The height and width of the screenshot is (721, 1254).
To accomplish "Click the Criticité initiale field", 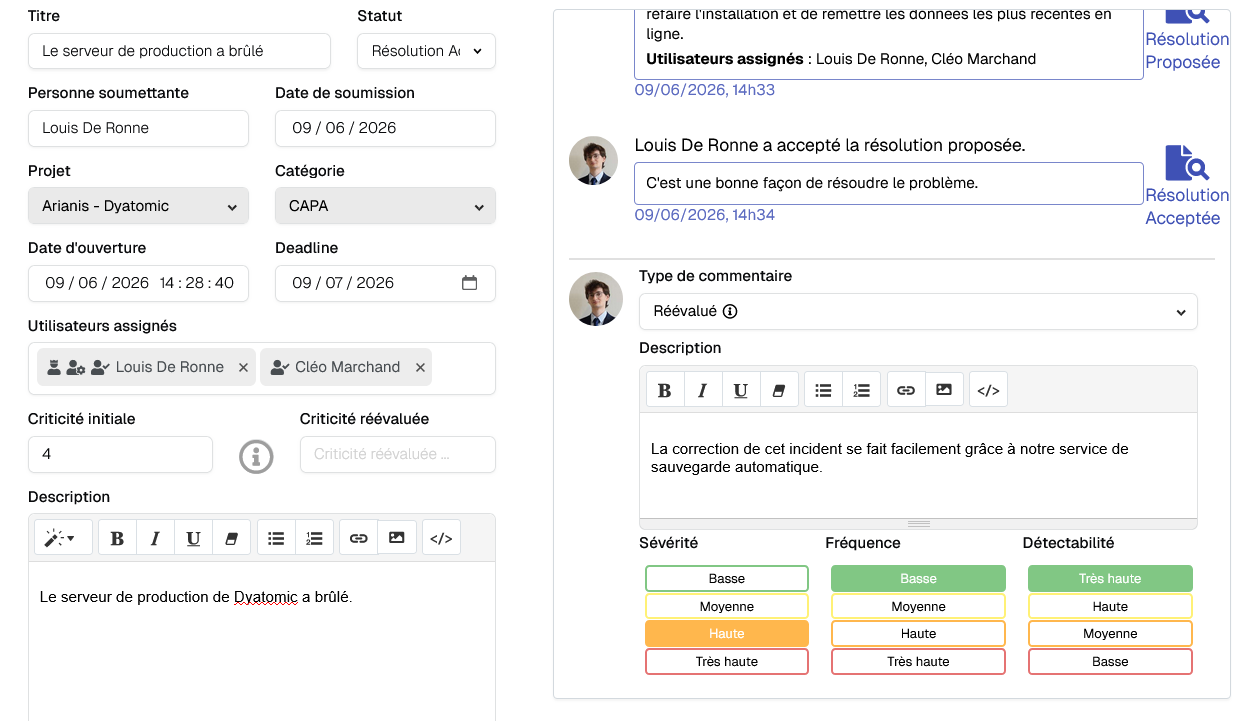I will click(x=120, y=454).
